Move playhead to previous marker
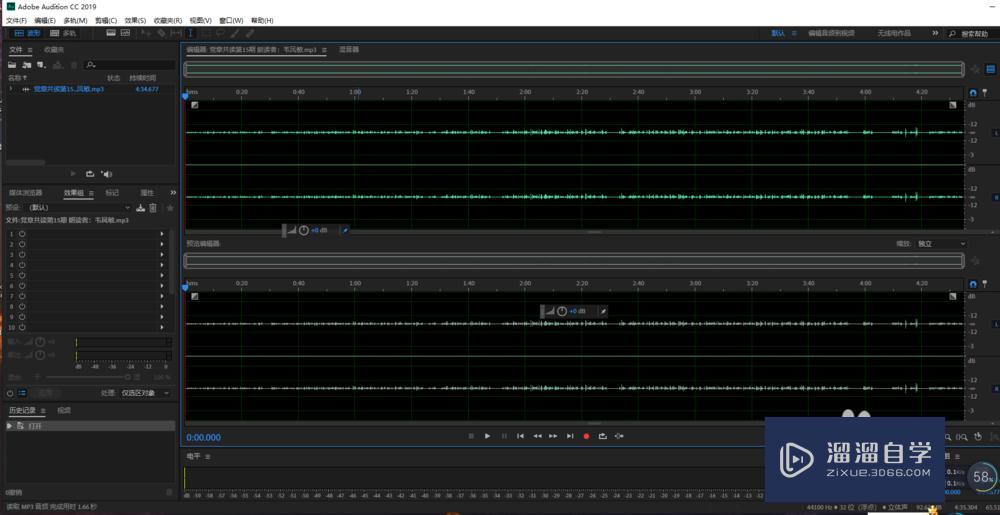The height and width of the screenshot is (515, 1000). coord(520,436)
